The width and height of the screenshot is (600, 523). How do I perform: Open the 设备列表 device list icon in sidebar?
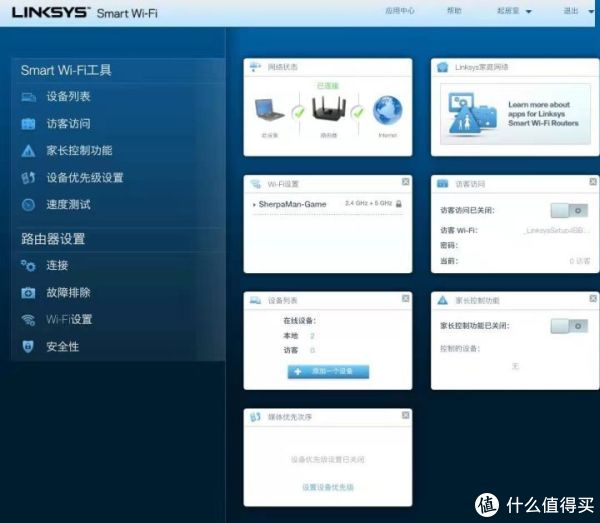tap(28, 97)
